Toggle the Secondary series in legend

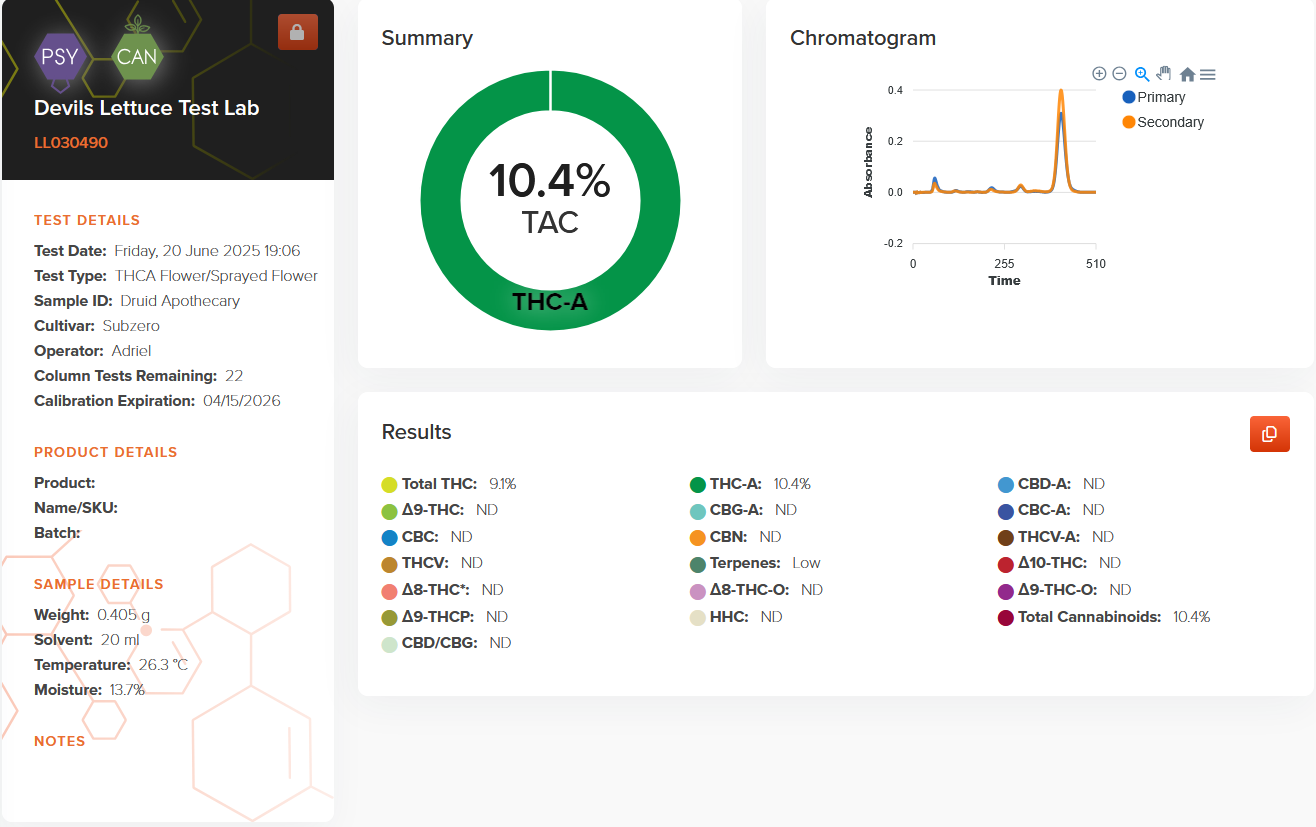(x=1162, y=122)
